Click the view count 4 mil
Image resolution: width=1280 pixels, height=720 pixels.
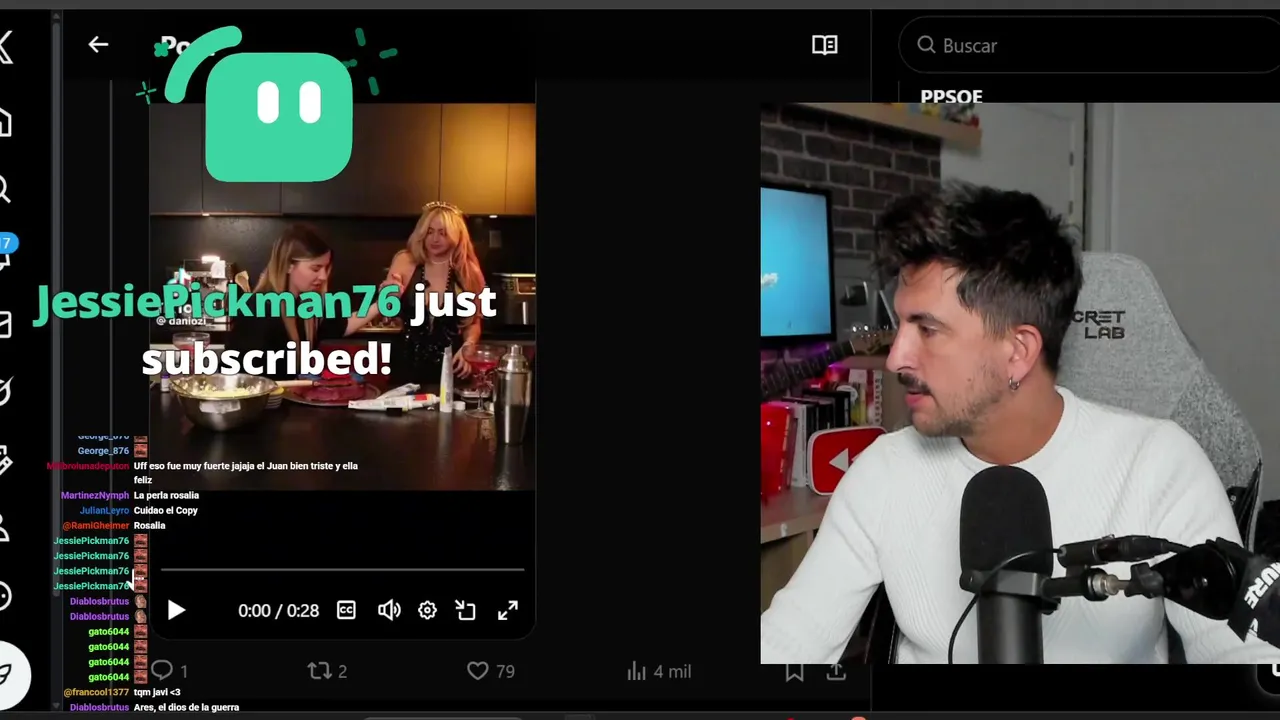pyautogui.click(x=672, y=672)
